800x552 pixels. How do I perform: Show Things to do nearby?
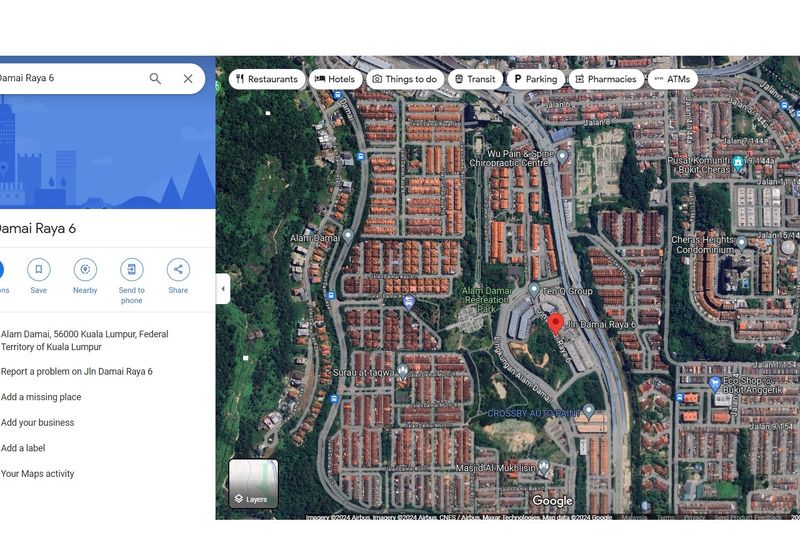pos(404,79)
